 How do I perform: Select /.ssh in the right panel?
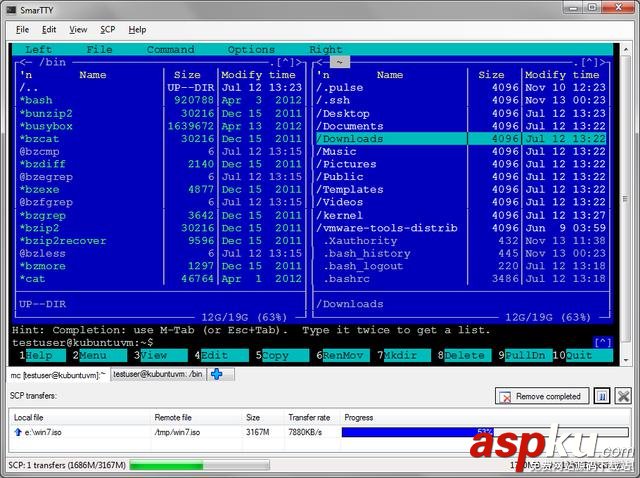[461, 100]
